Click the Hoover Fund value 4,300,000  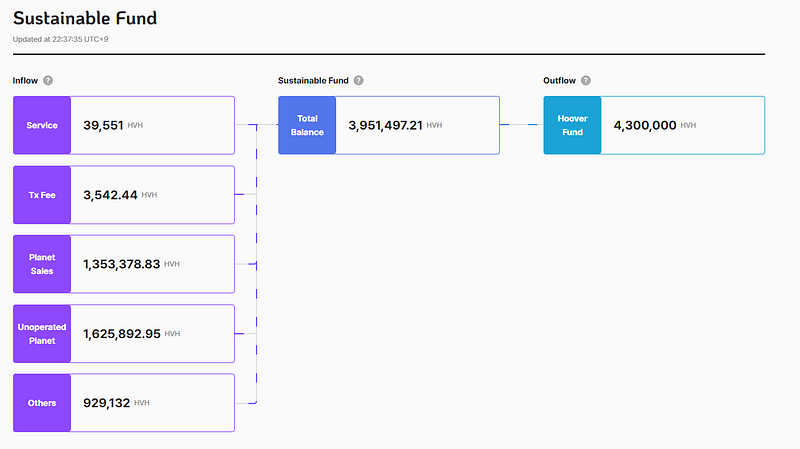[x=645, y=126]
